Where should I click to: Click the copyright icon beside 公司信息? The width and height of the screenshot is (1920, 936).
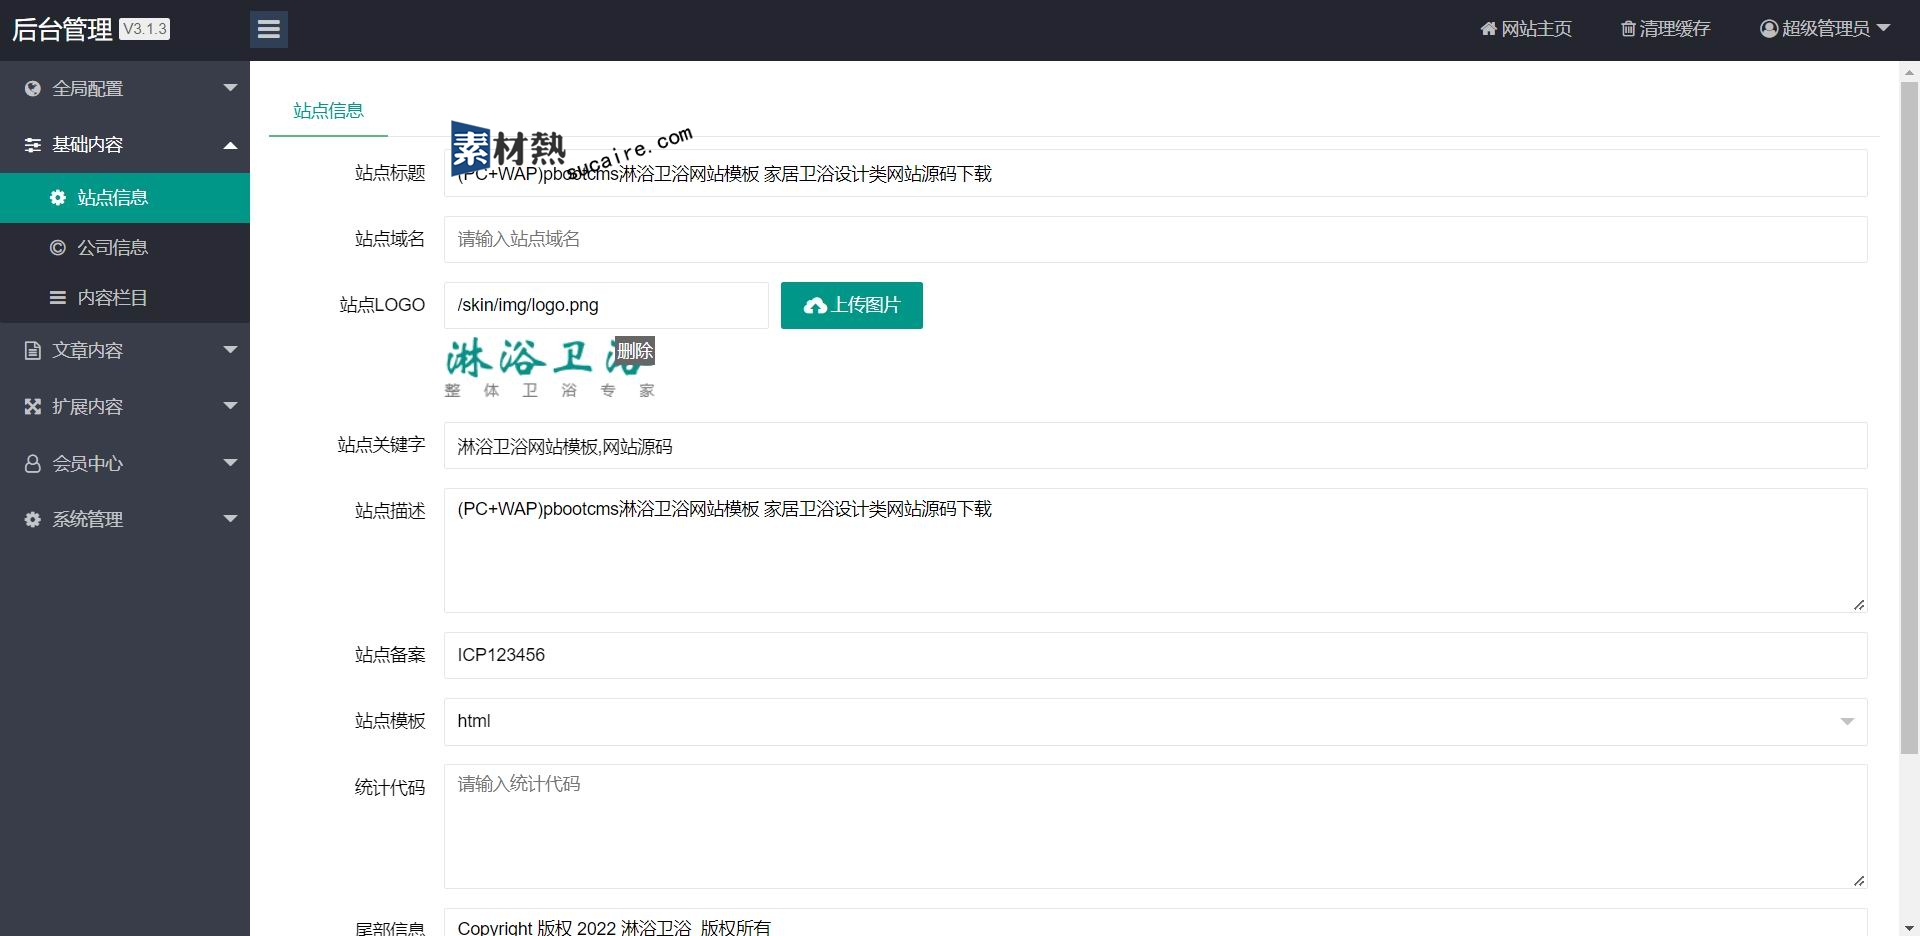tap(58, 248)
